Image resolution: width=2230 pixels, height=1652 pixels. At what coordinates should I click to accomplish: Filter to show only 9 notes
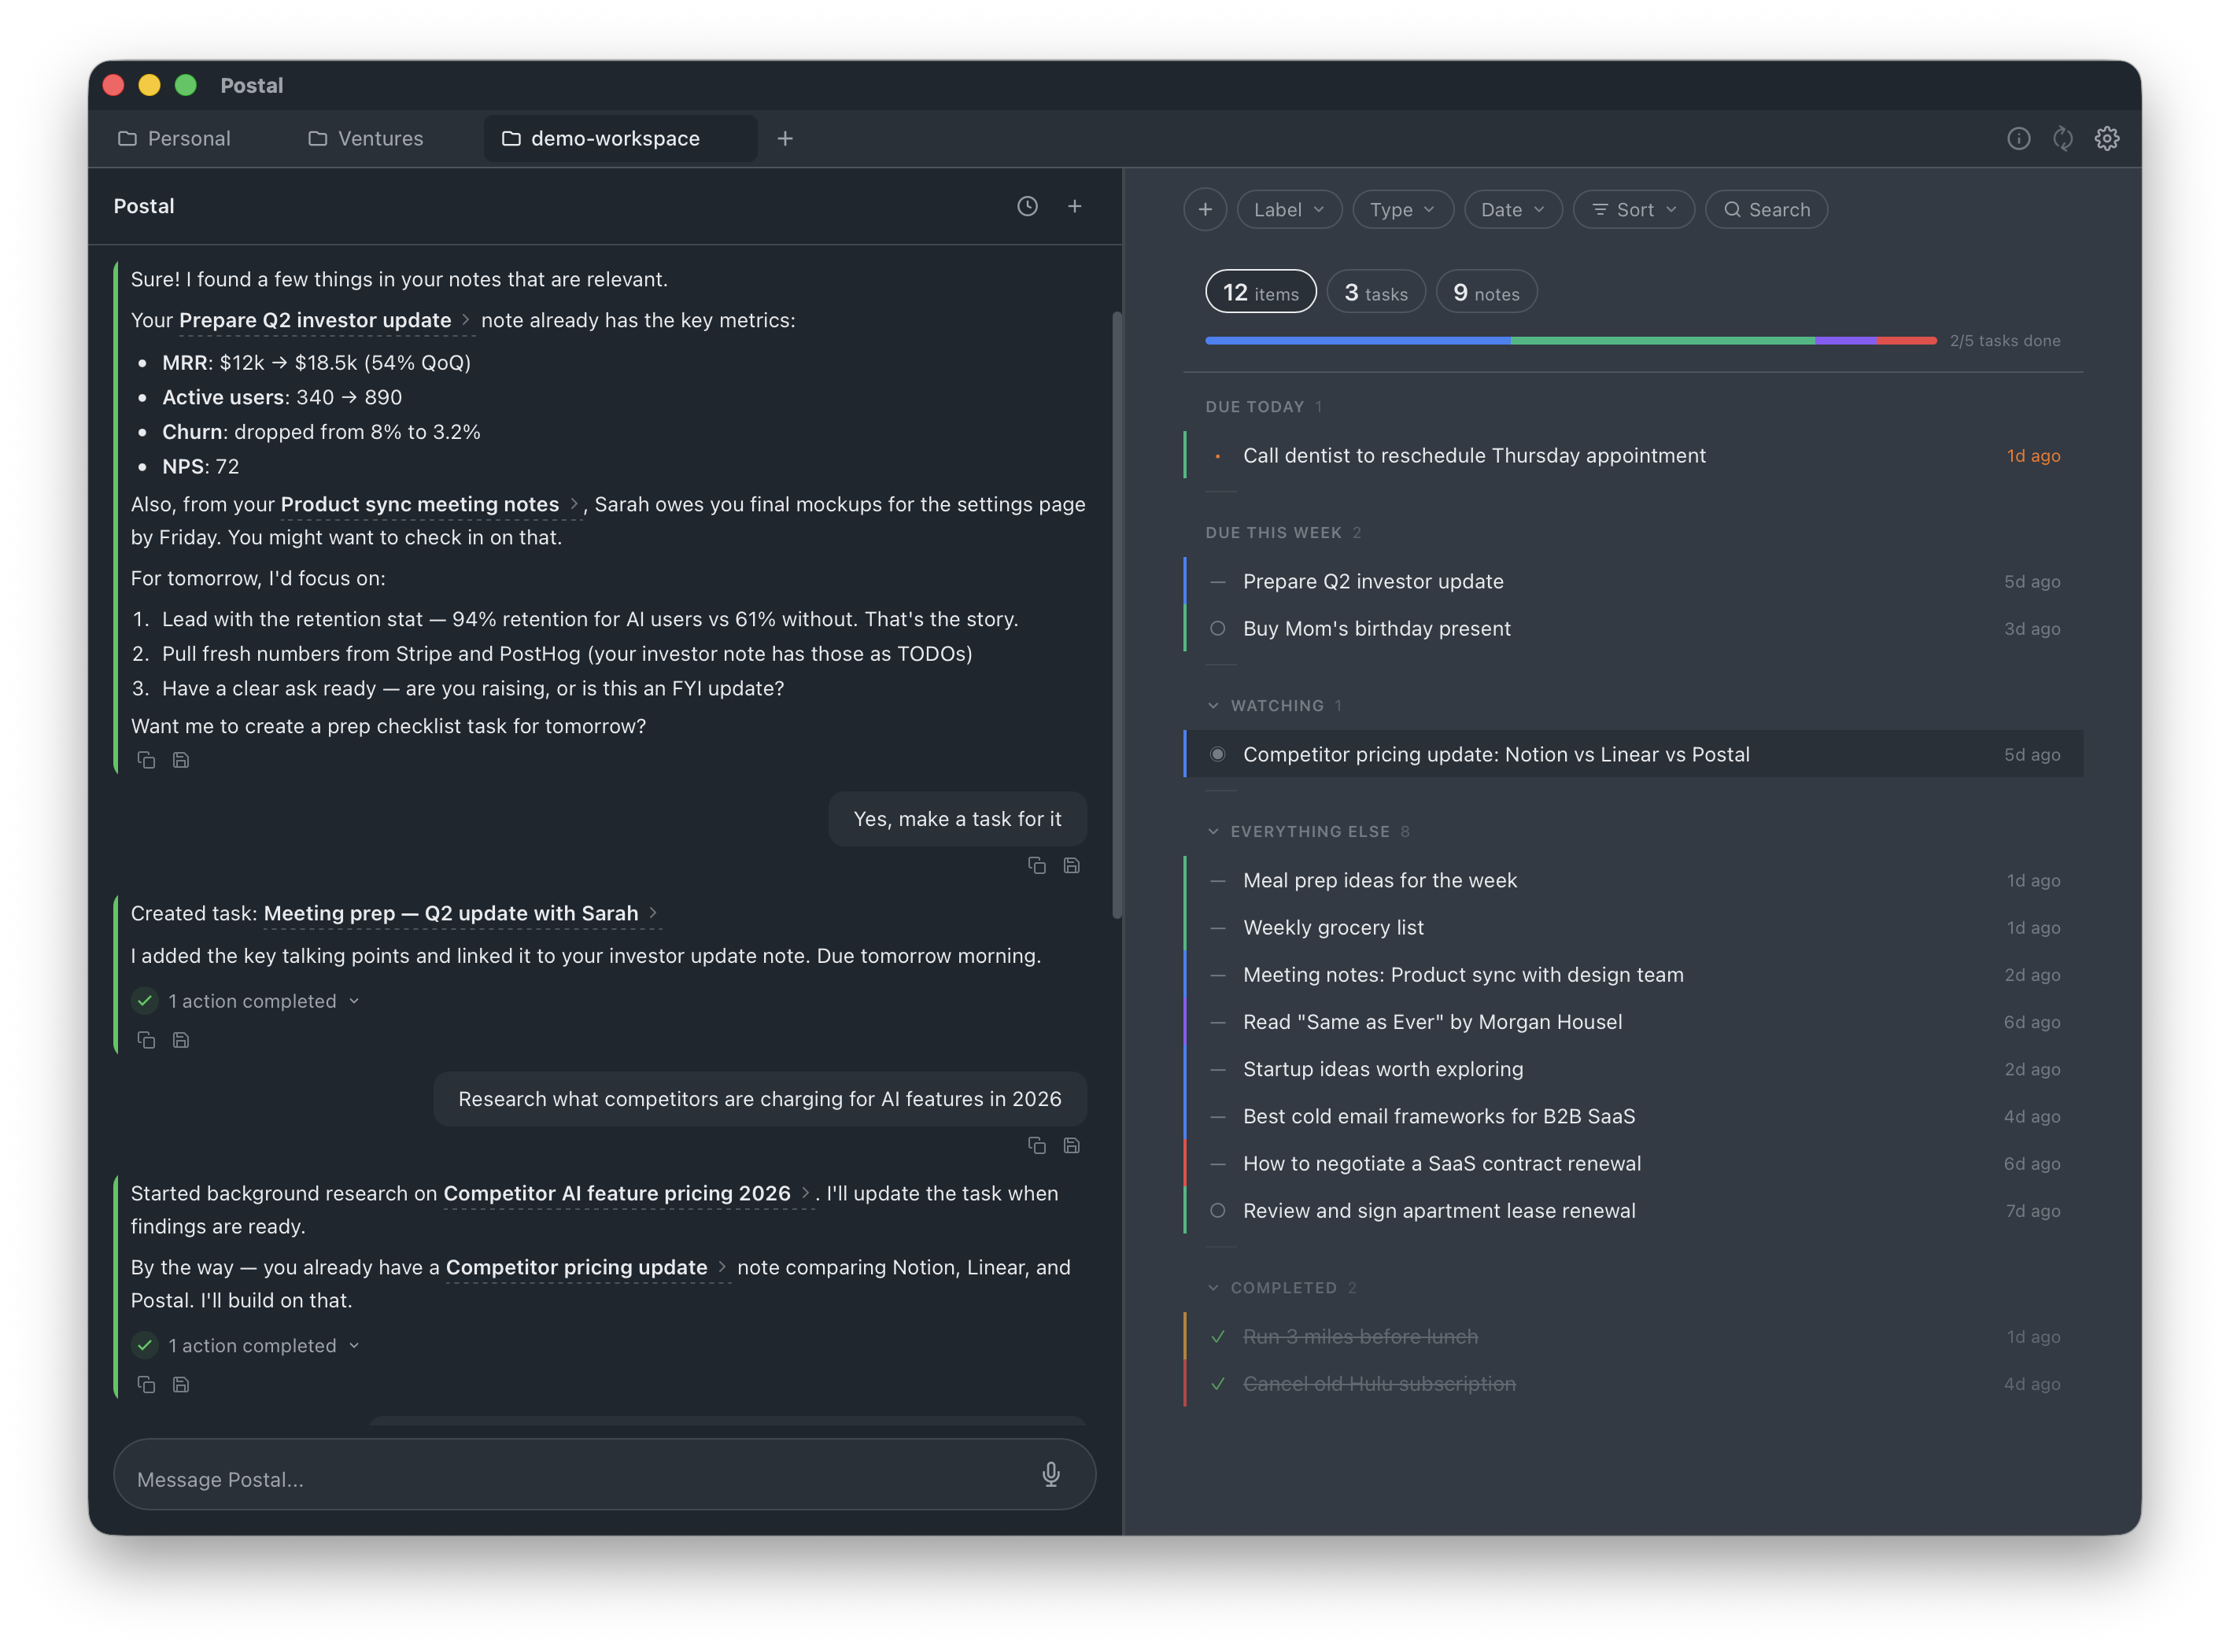click(1486, 291)
